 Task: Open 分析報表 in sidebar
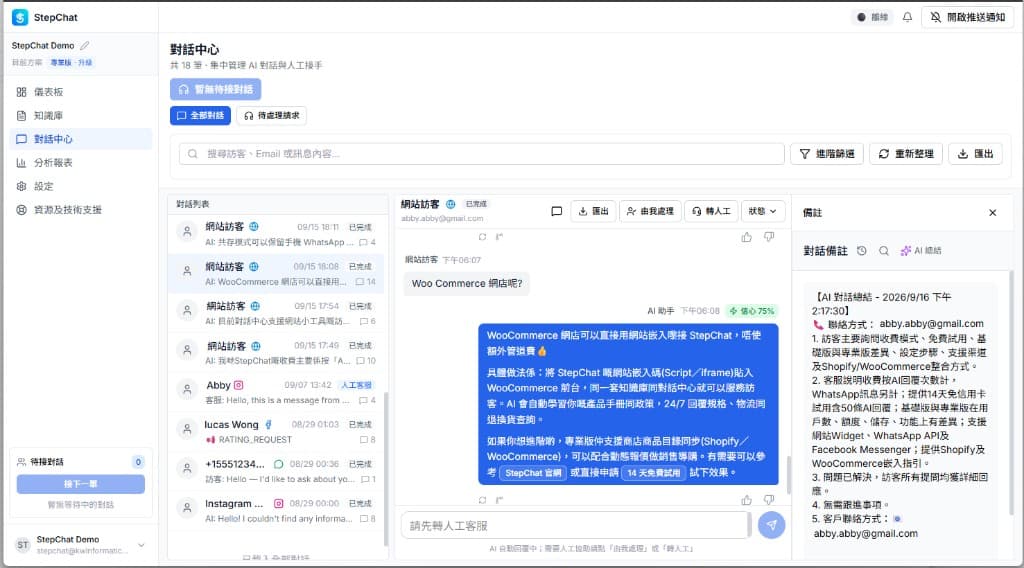coord(82,163)
